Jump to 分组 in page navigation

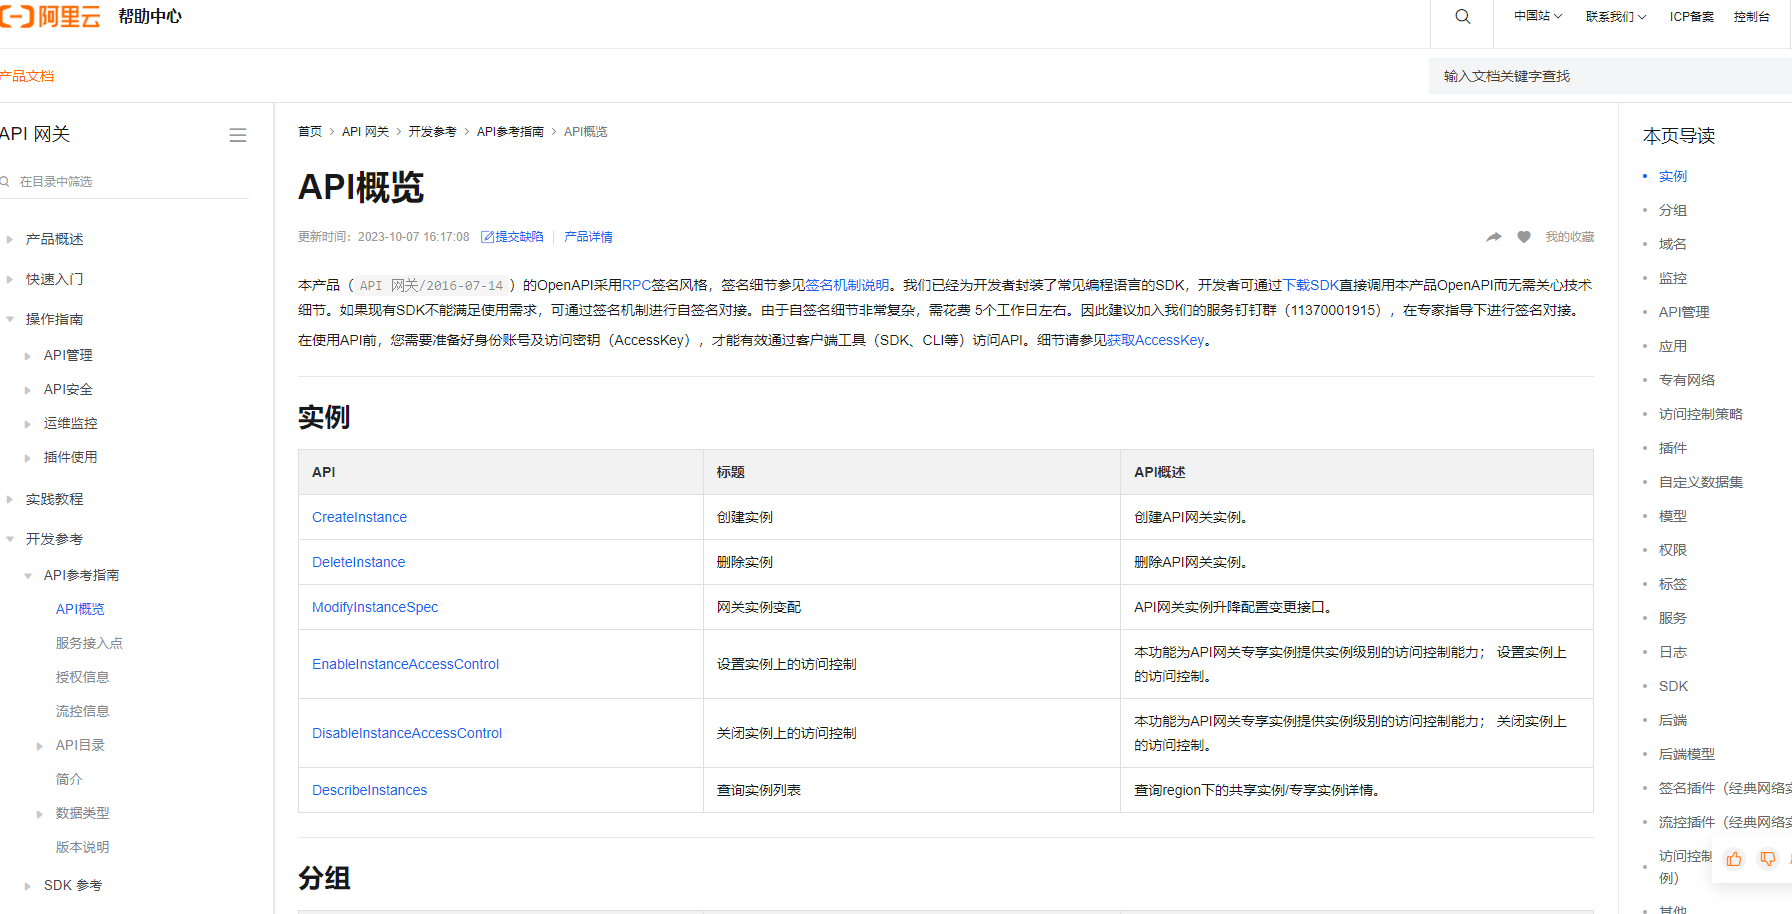pos(1672,210)
